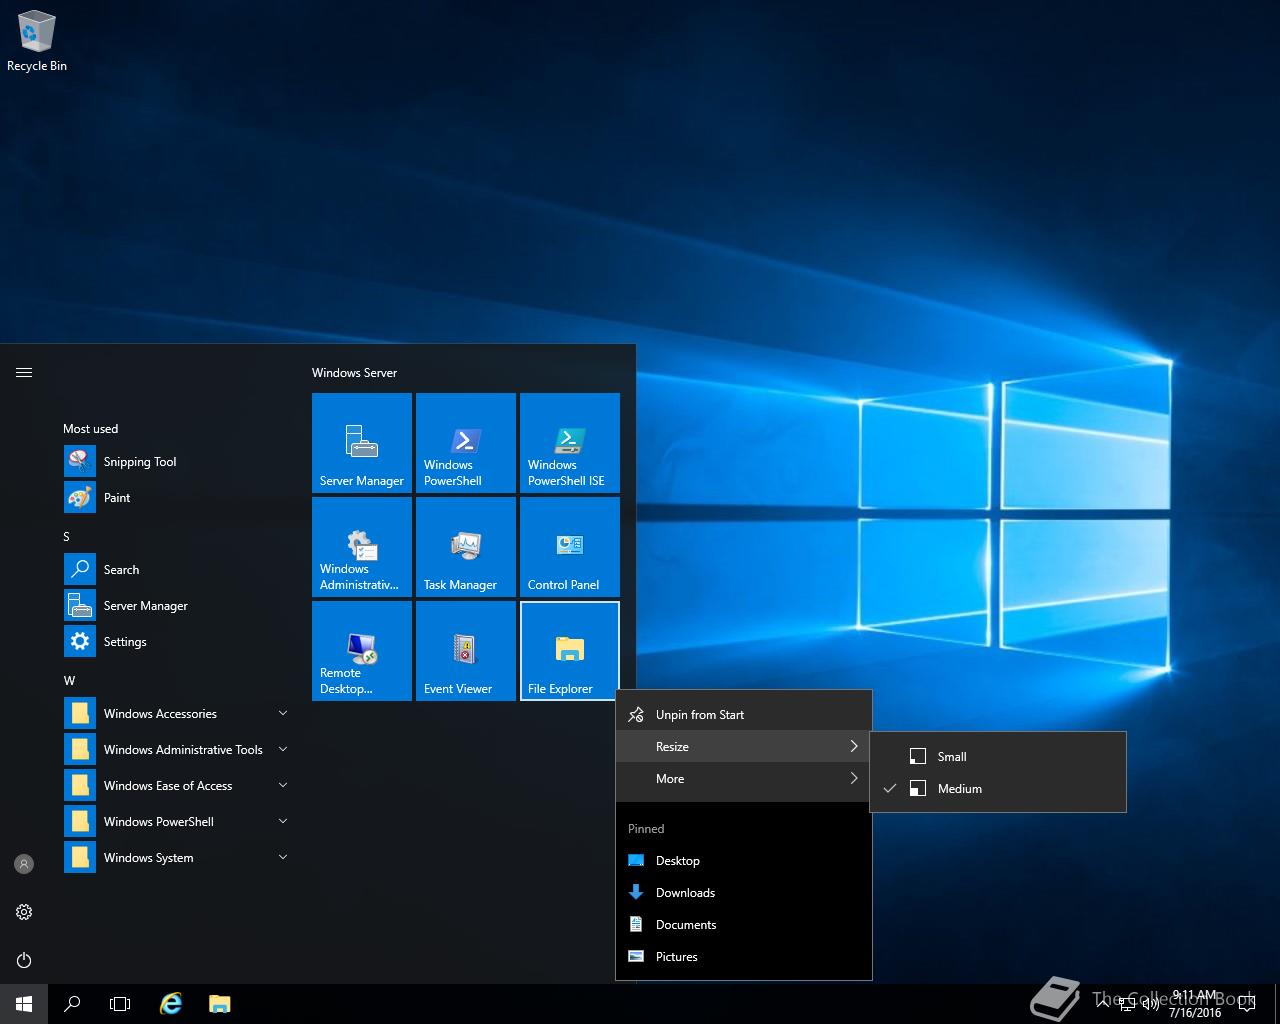Click the Windows Start button
This screenshot has width=1280, height=1024.
point(24,1004)
